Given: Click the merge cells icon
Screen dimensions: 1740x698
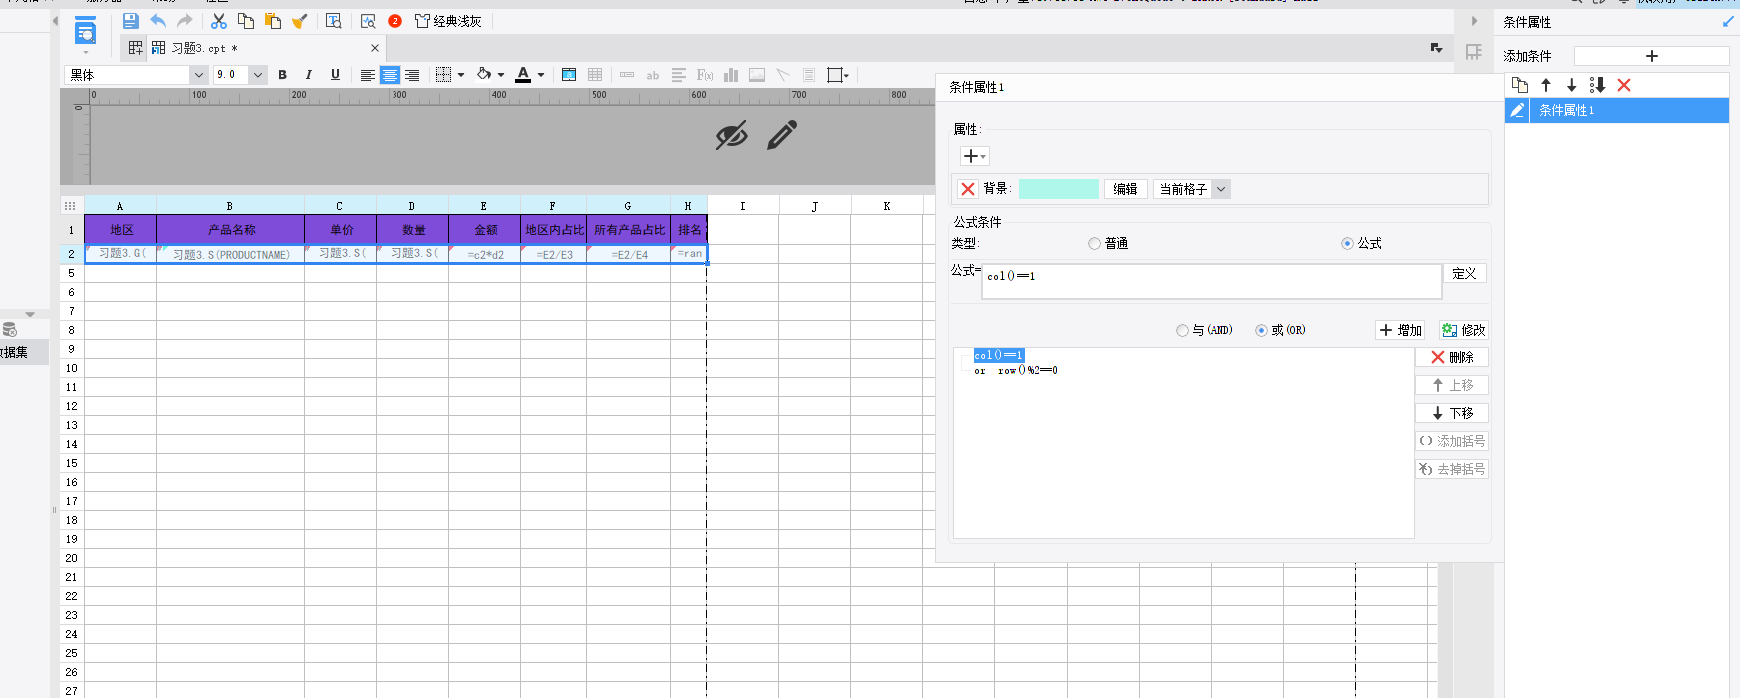Looking at the screenshot, I should 569,75.
